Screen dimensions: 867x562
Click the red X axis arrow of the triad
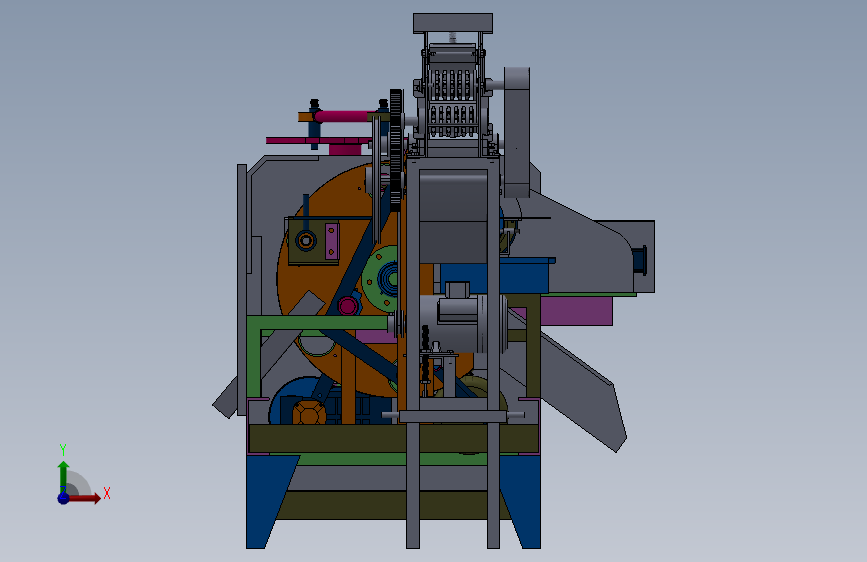tap(84, 498)
